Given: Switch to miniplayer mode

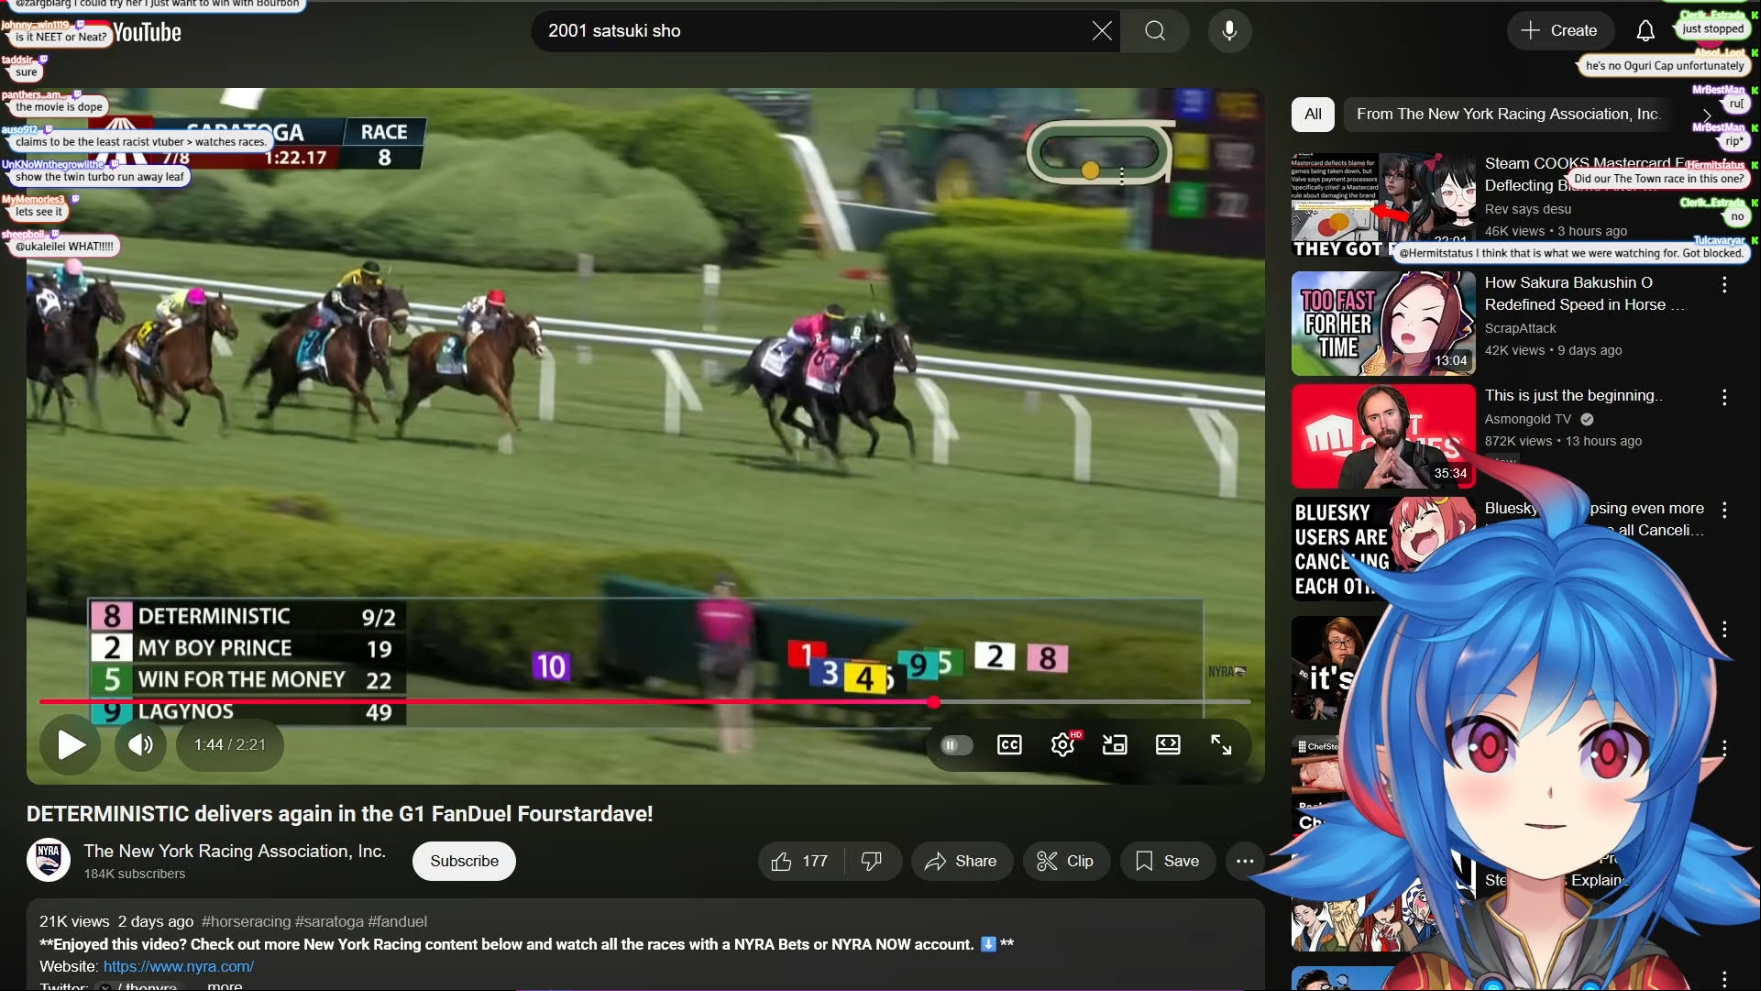Looking at the screenshot, I should coord(1115,745).
